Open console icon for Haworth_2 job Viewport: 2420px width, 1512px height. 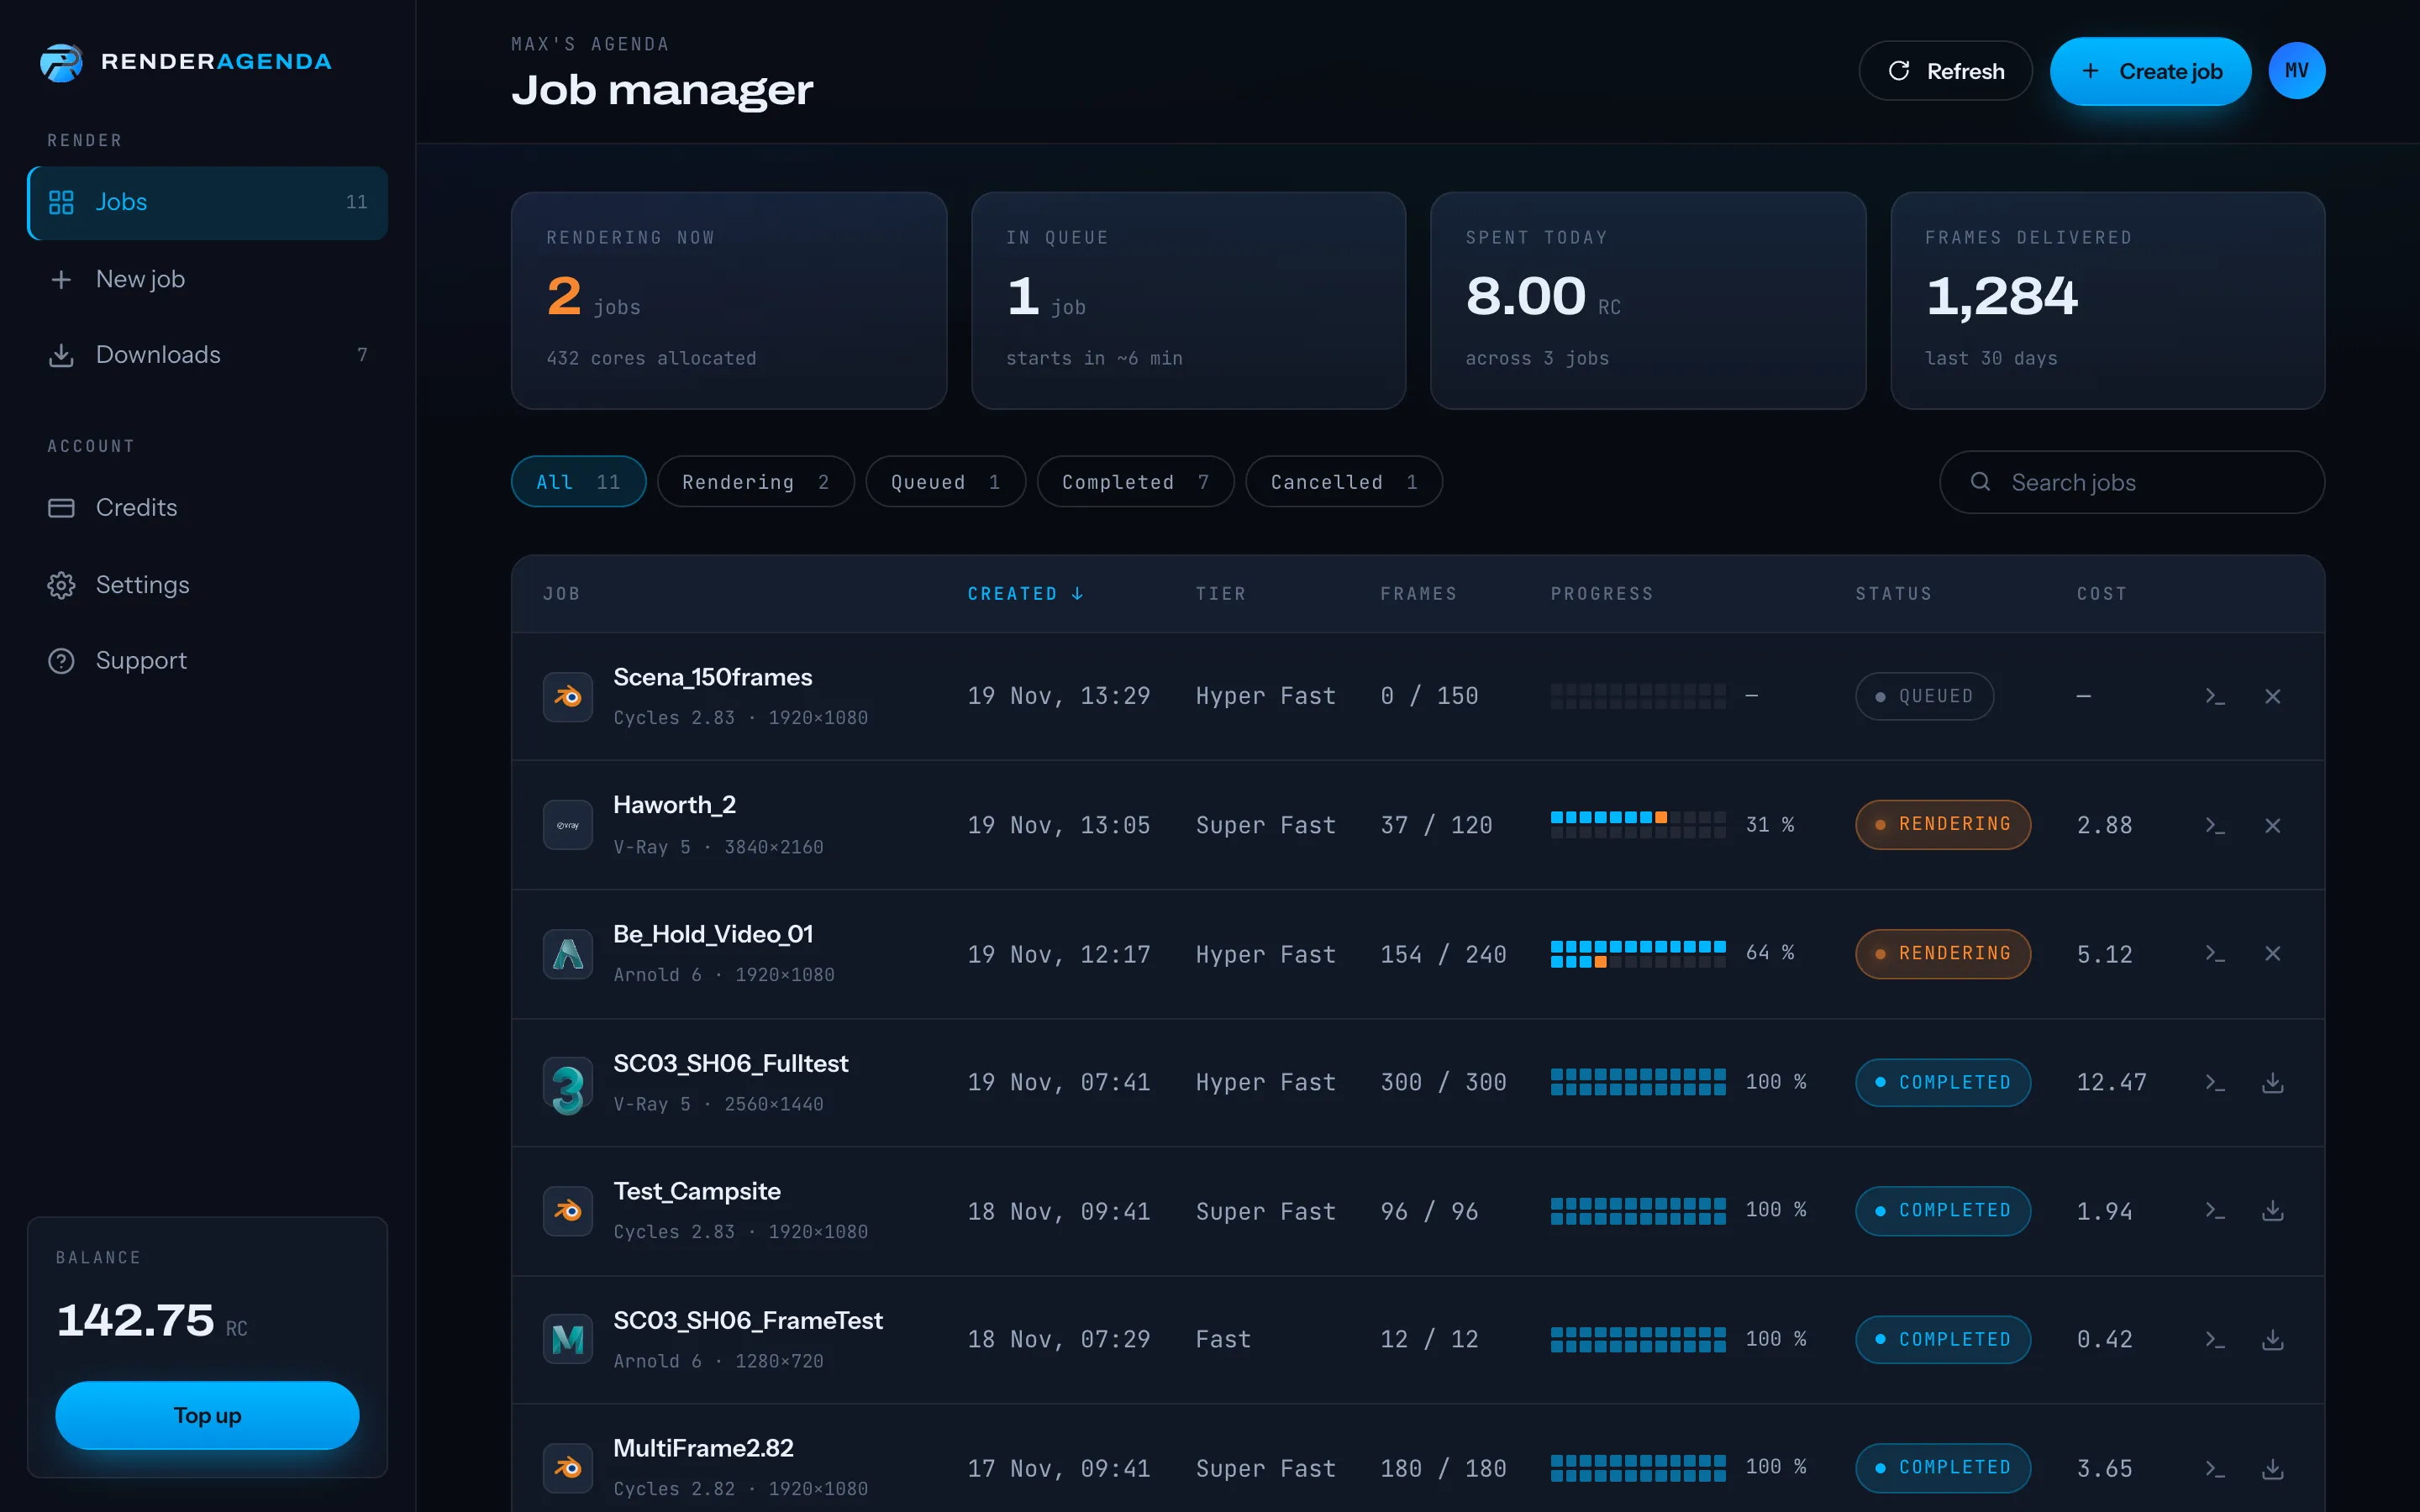[2215, 825]
